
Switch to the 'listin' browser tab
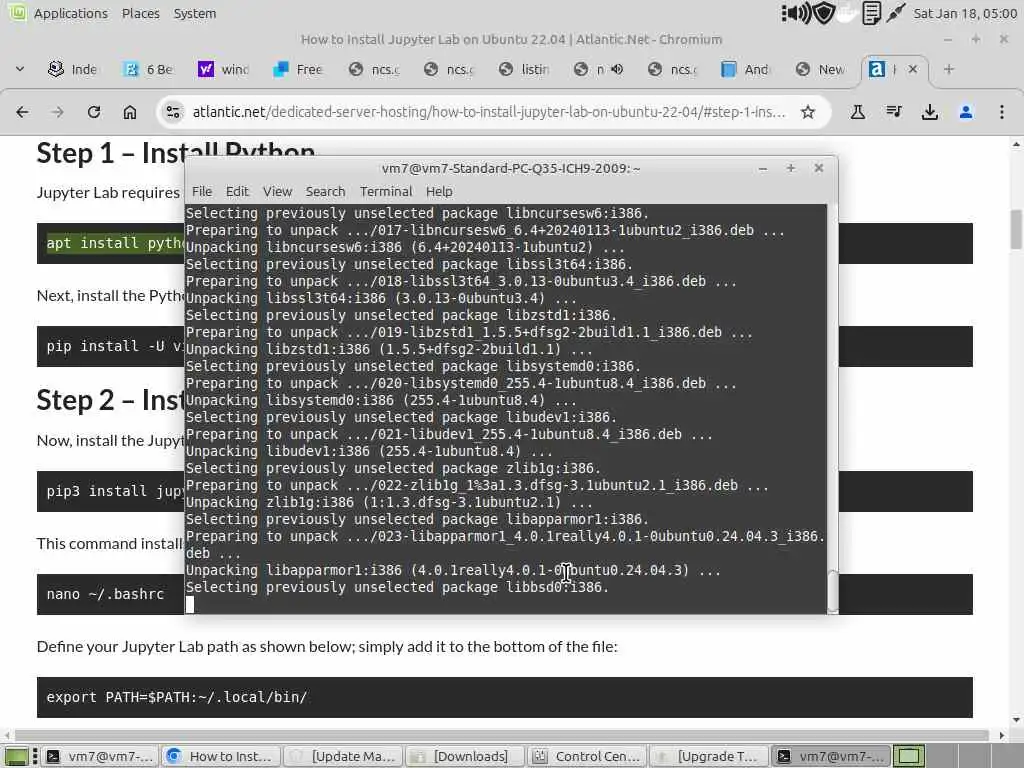[524, 69]
